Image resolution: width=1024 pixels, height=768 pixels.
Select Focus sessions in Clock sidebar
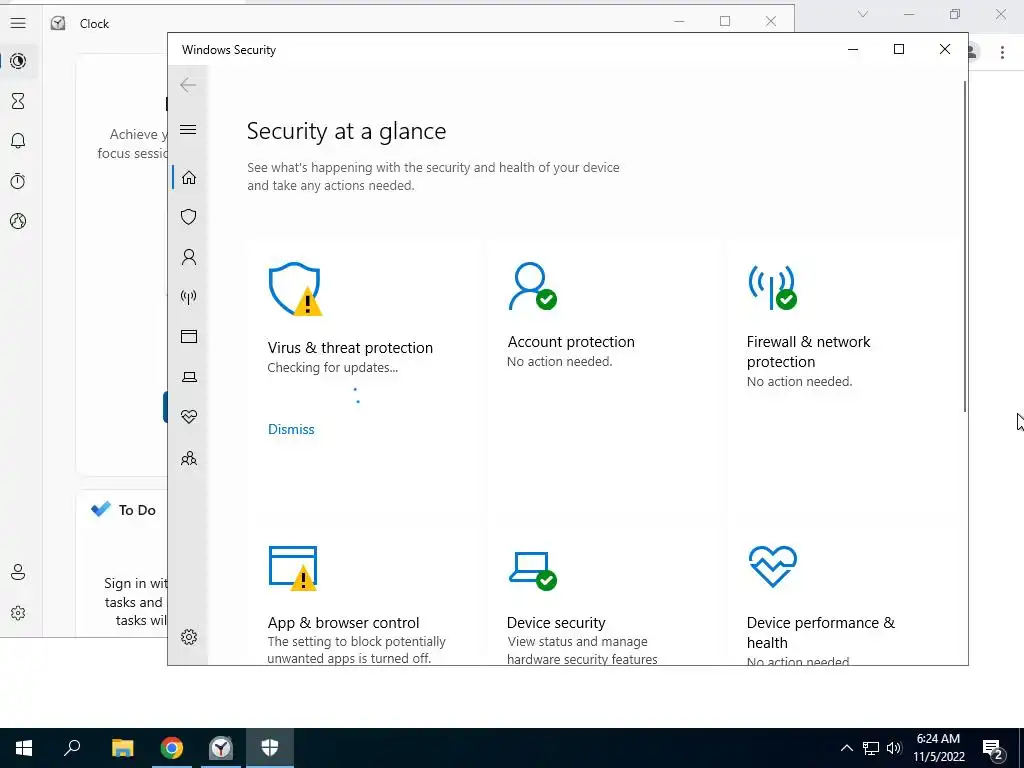coord(18,61)
